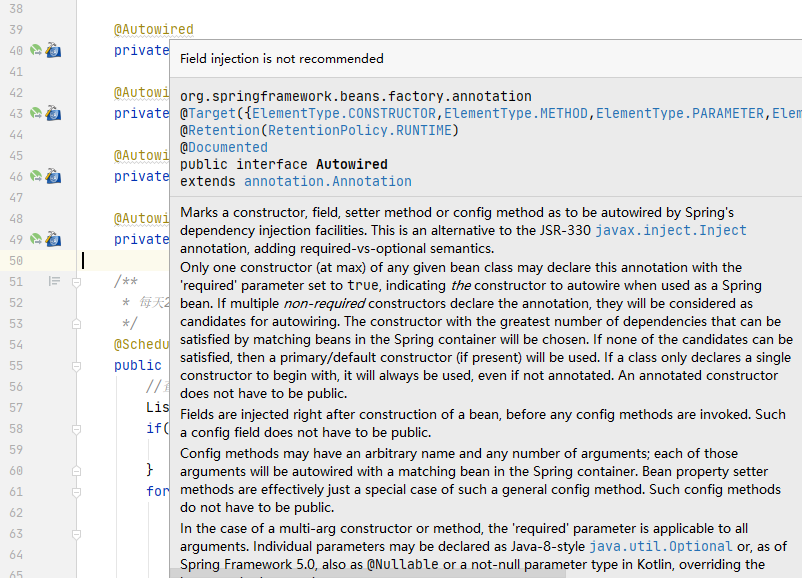This screenshot has width=802, height=578.
Task: Follow the javax.inject.Inject link
Action: pos(671,231)
